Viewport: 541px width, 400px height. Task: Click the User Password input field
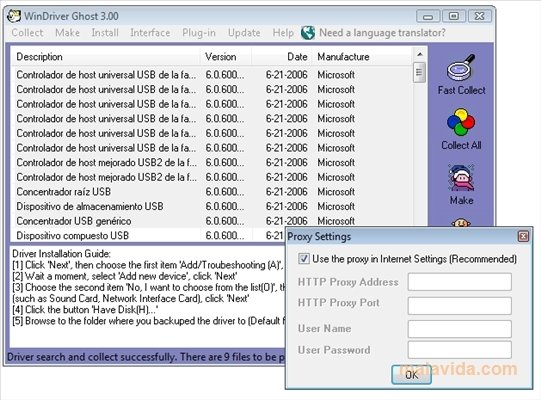click(460, 350)
